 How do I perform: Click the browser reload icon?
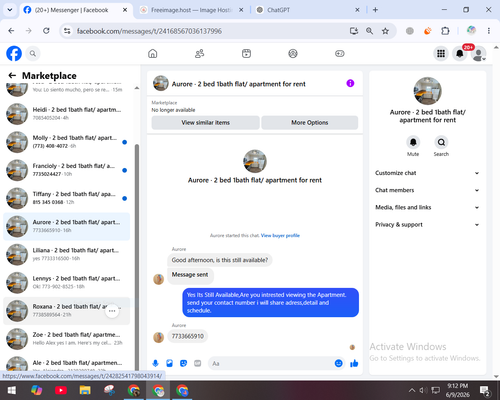click(46, 31)
